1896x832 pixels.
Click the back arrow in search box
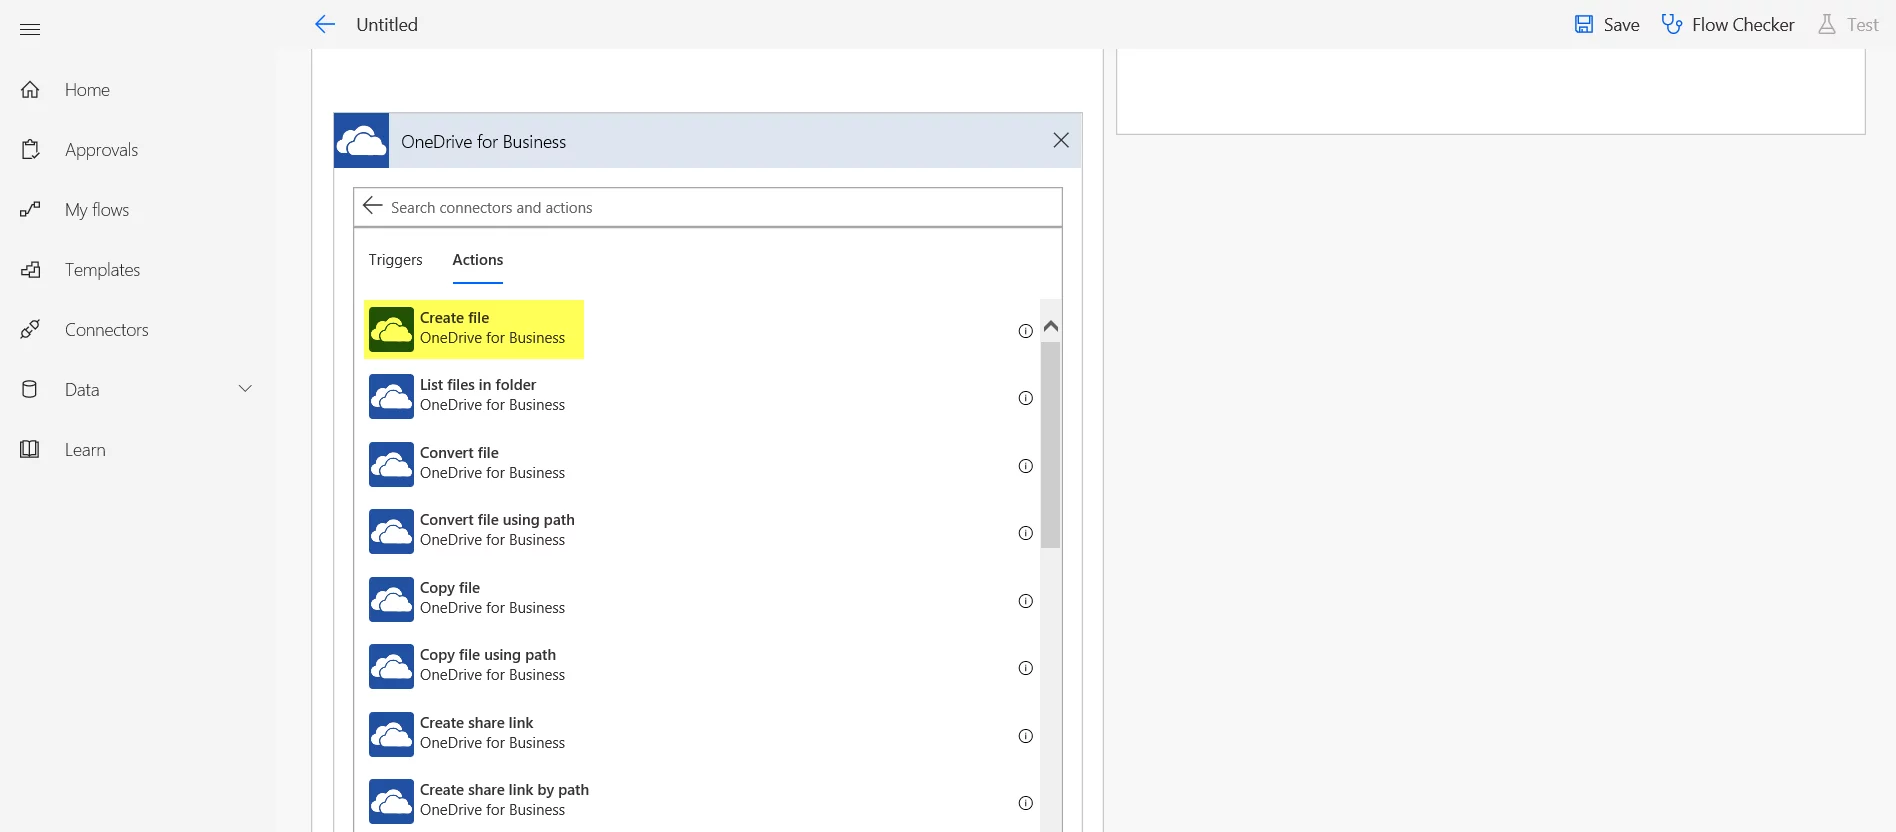tap(373, 206)
